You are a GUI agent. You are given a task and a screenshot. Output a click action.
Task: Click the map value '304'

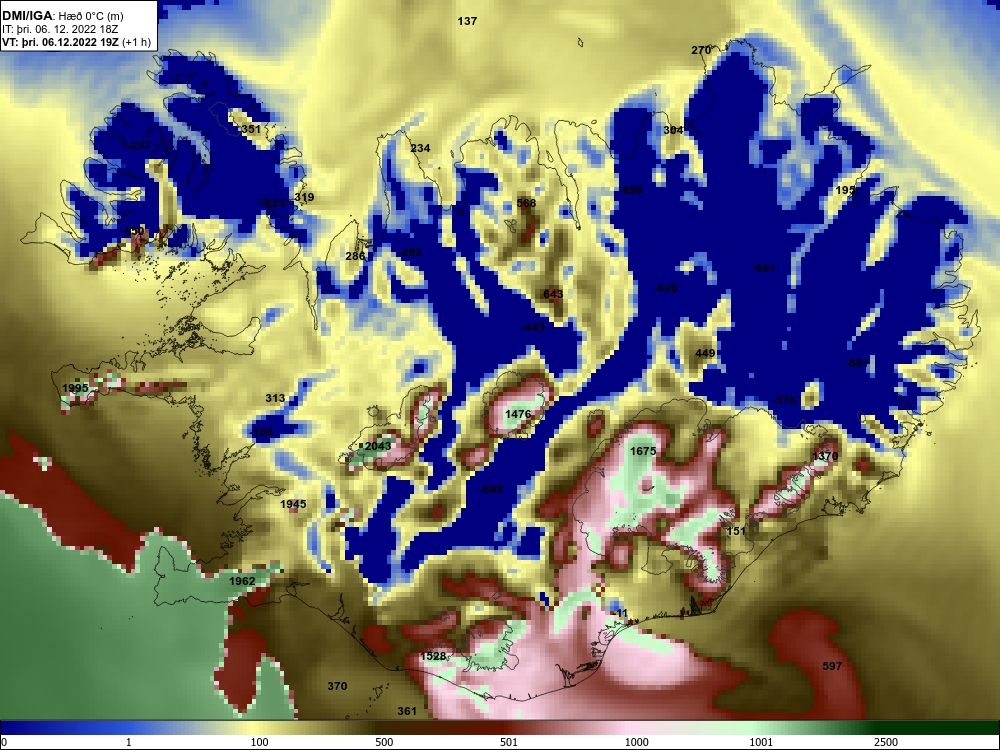click(x=673, y=130)
